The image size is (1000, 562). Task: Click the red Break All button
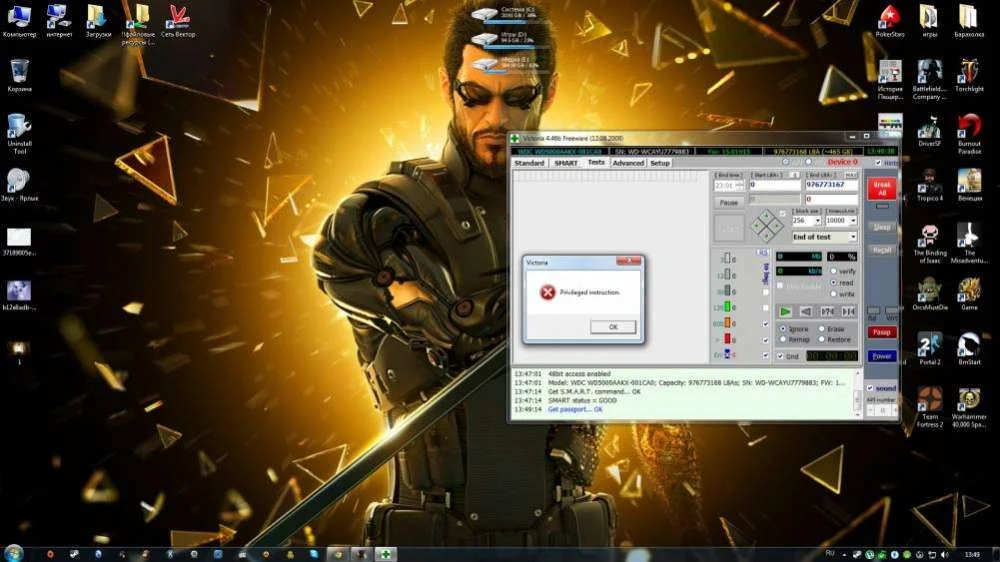[x=882, y=188]
